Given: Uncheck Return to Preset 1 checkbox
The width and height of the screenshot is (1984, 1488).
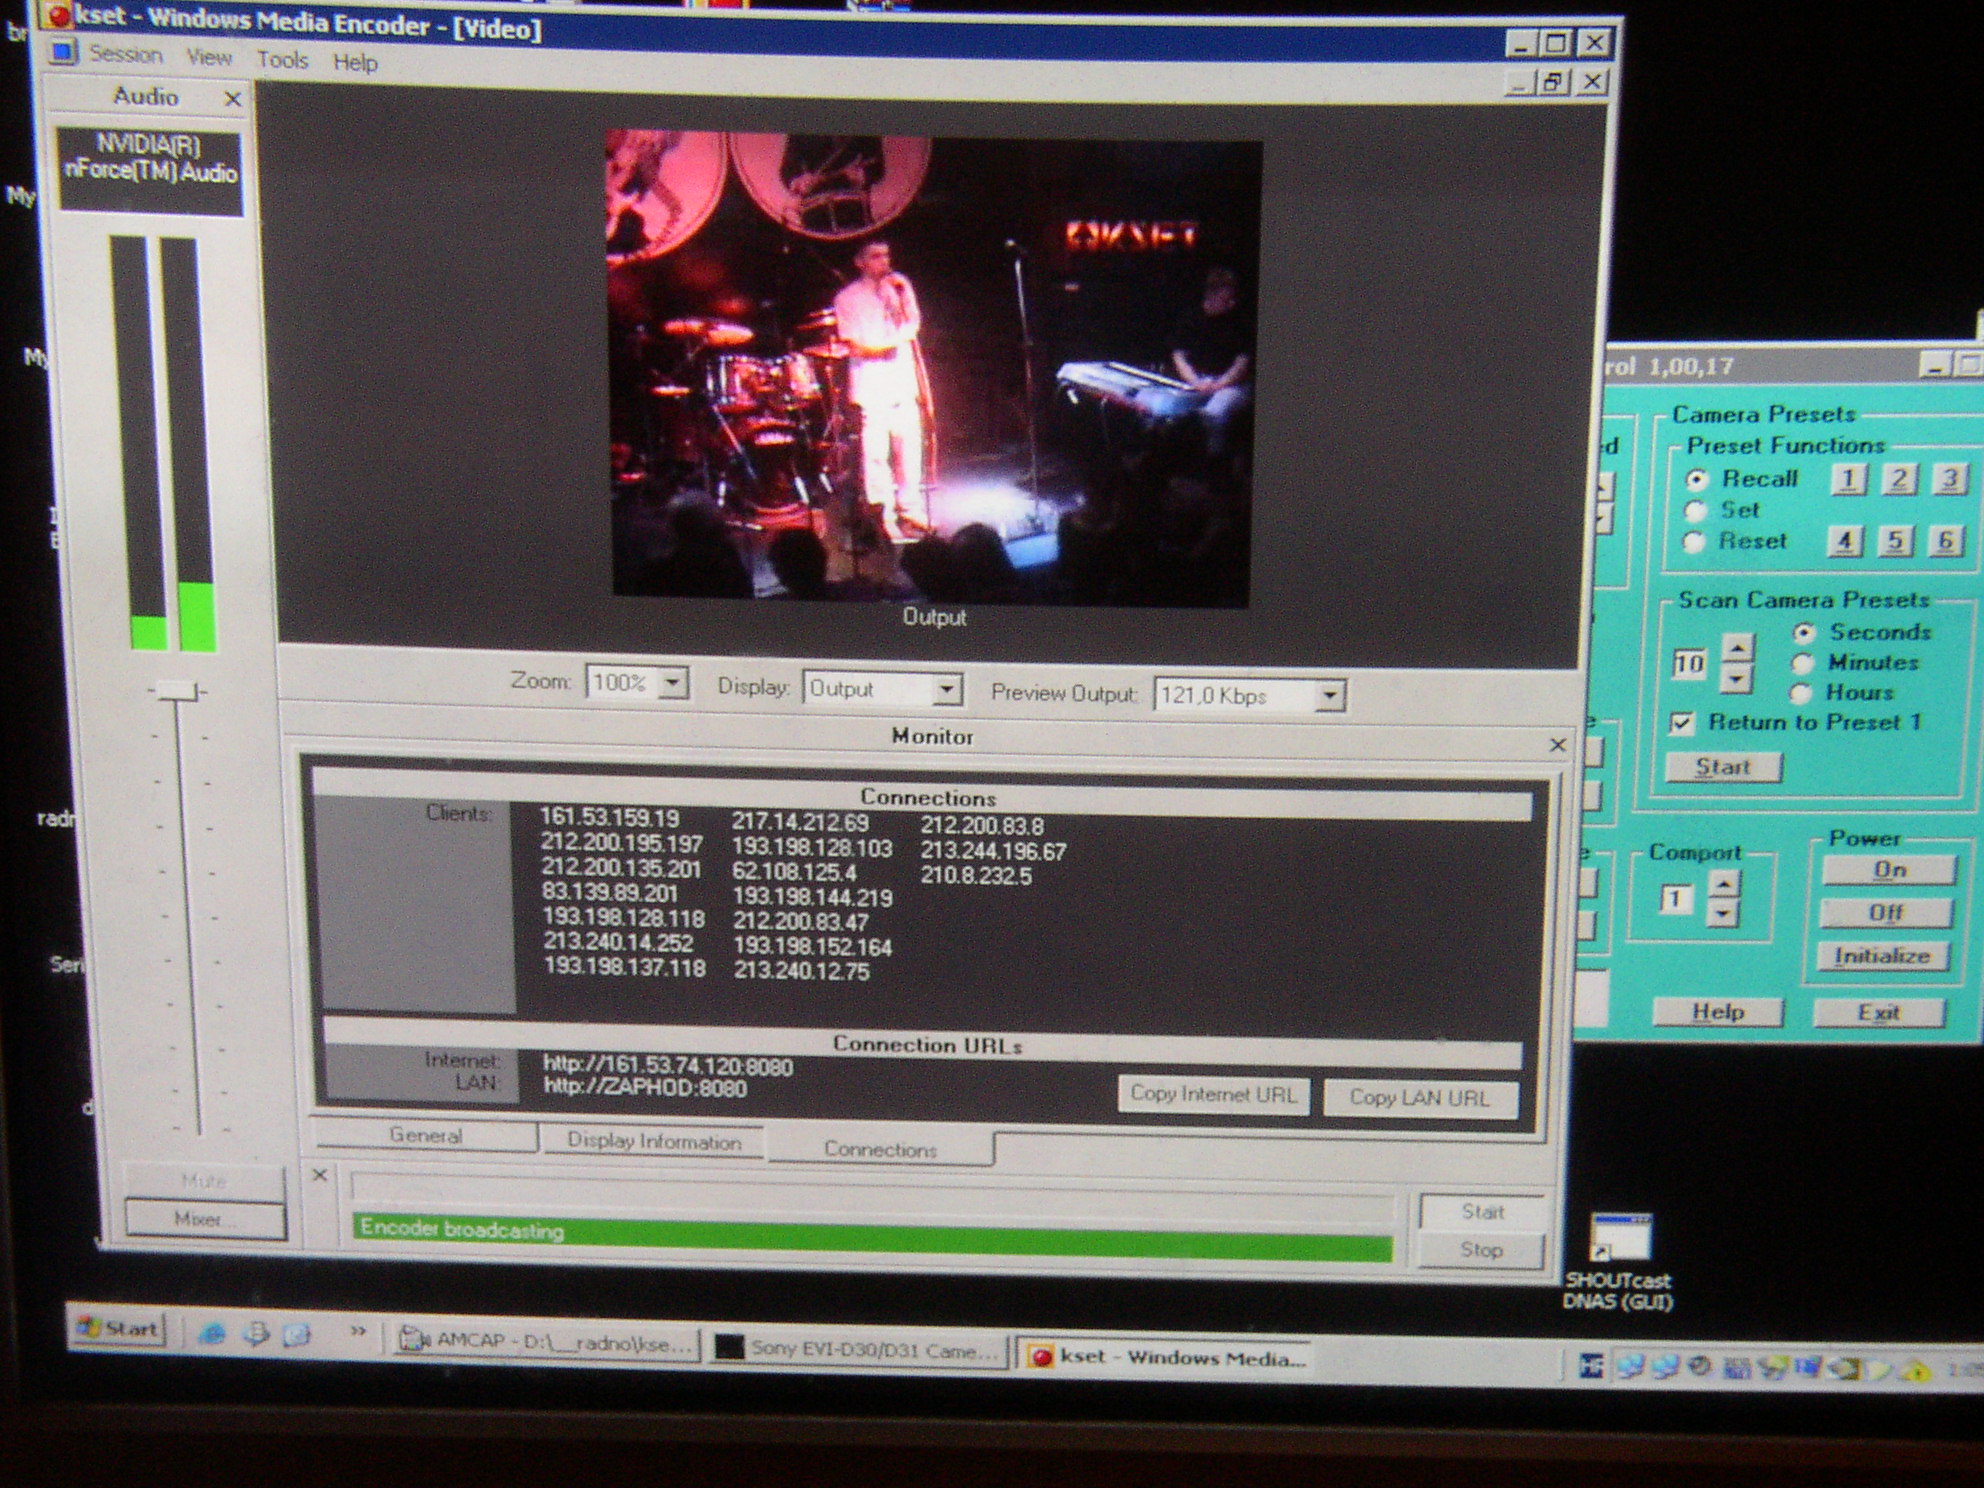Looking at the screenshot, I should (1682, 723).
